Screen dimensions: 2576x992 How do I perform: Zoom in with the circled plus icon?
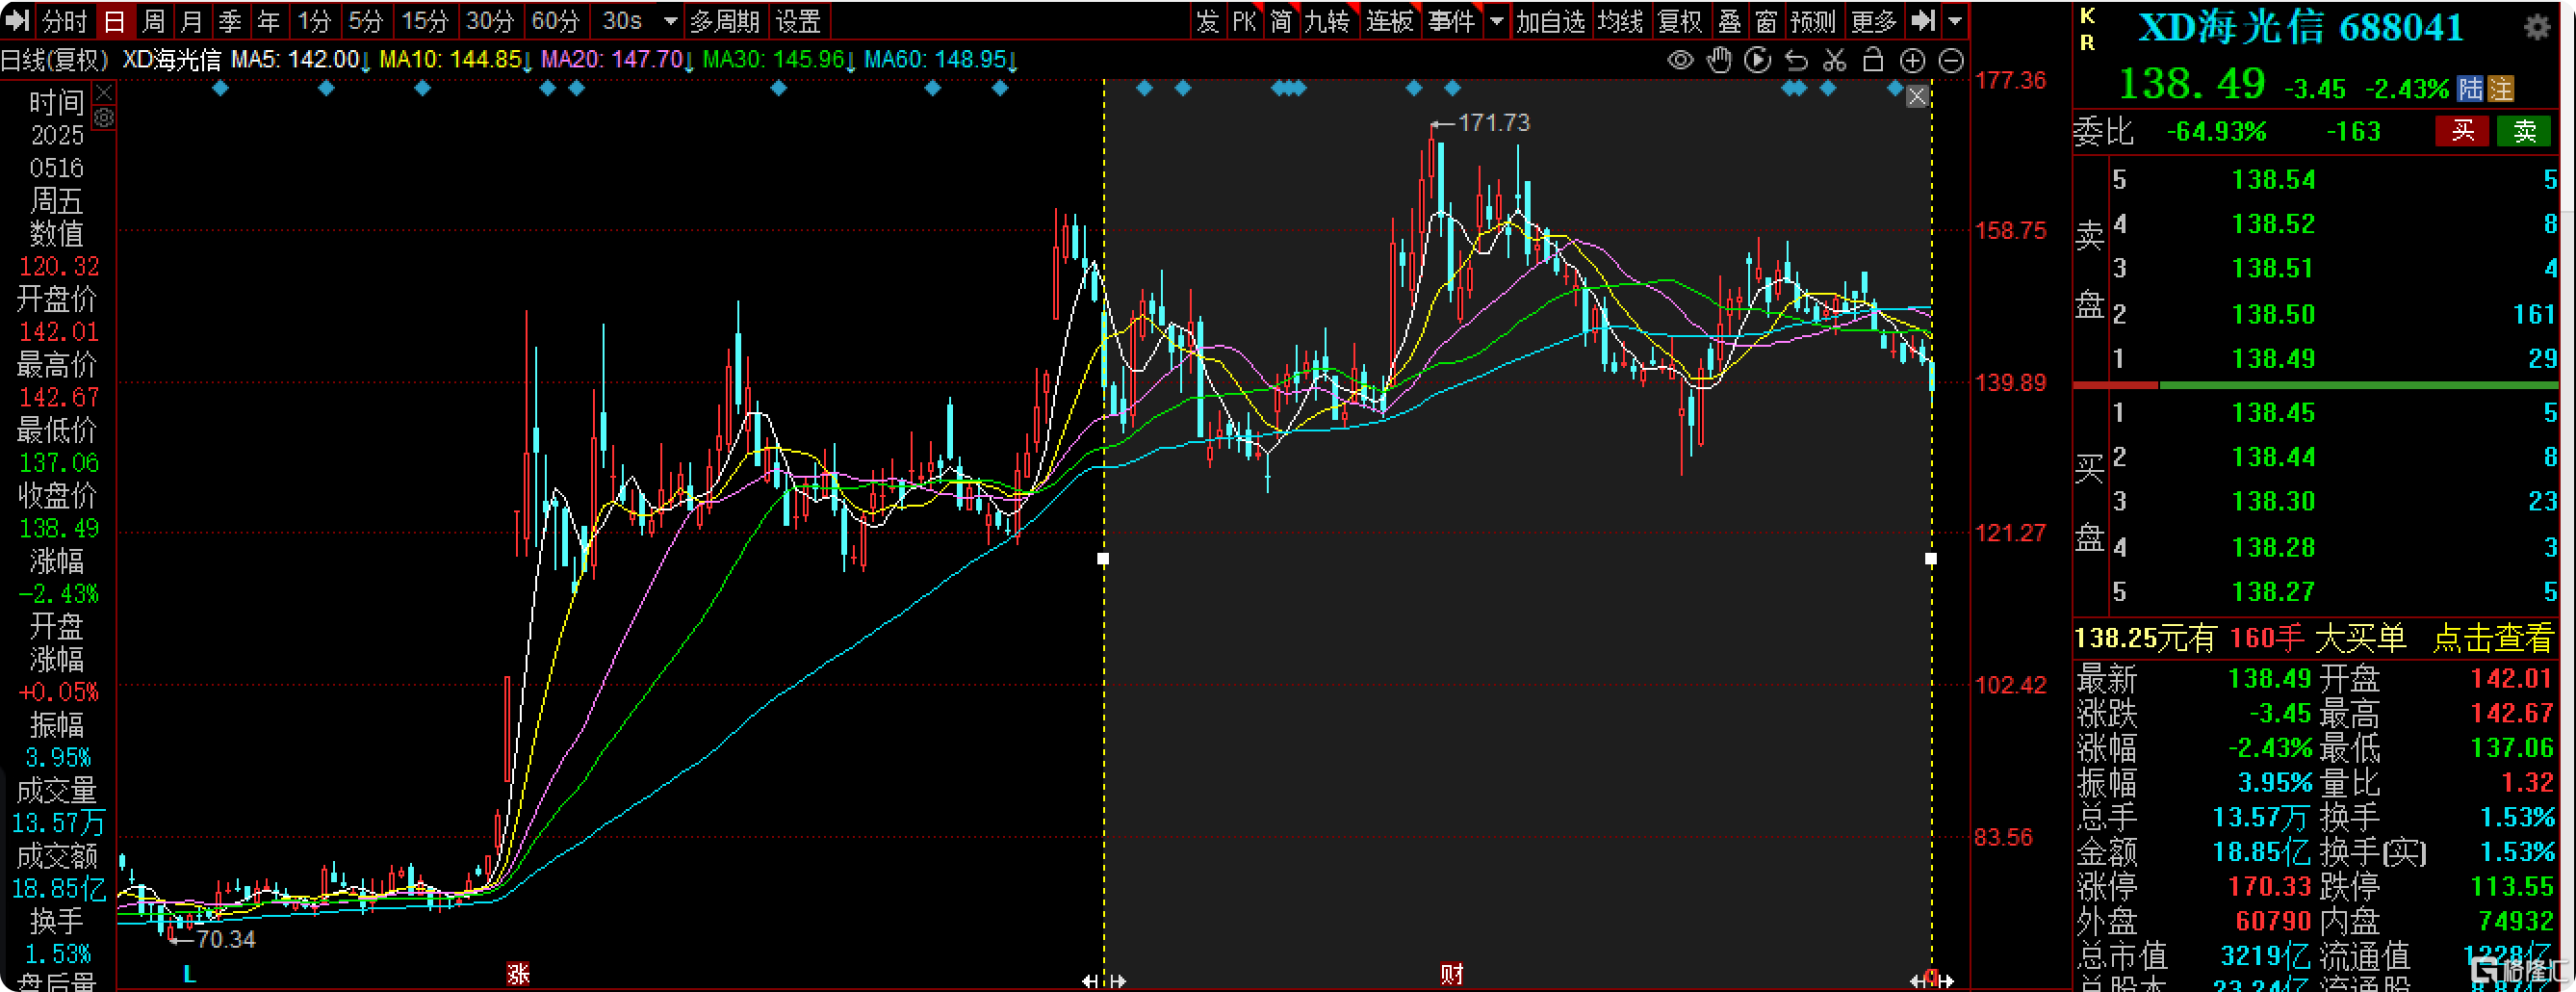(x=1912, y=61)
